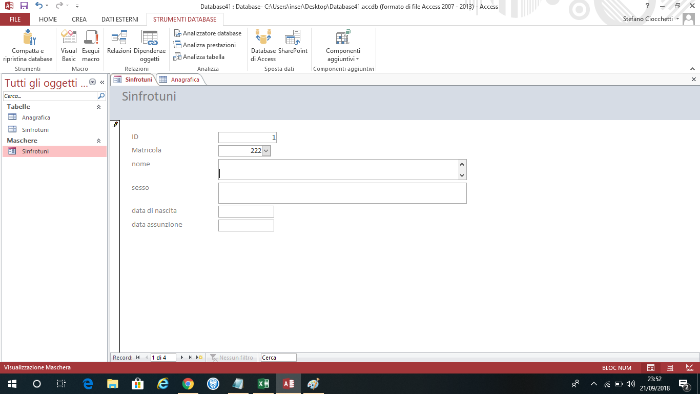The height and width of the screenshot is (394, 700).
Task: Collapse the ribbon chevron
Action: tap(692, 69)
